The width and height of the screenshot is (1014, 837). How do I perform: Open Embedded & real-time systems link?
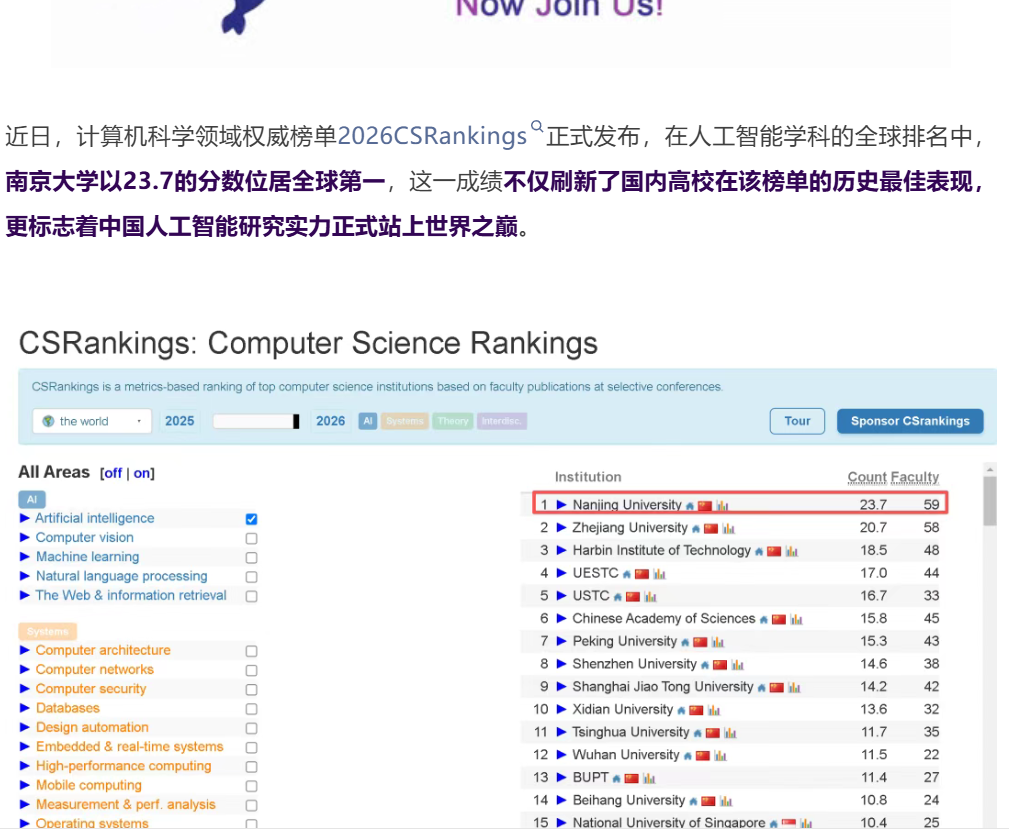[x=129, y=746]
